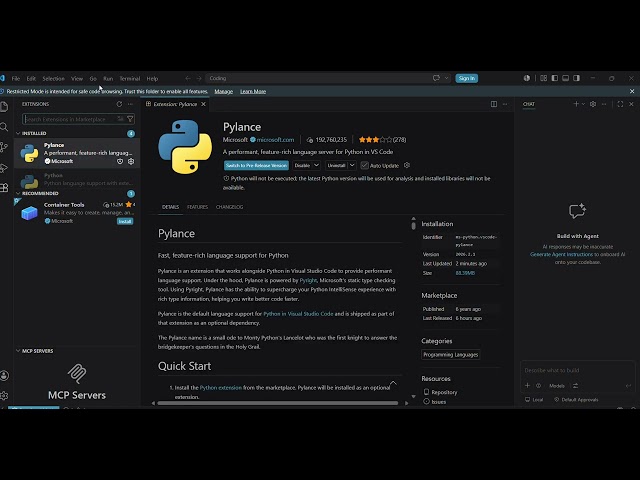Open the extensions filter funnel
Viewport: 640px width, 480px height.
[x=130, y=119]
